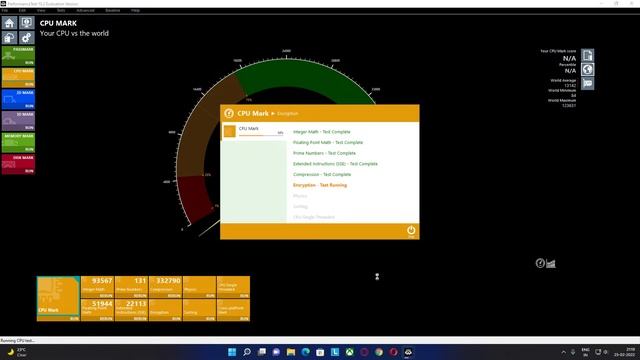640x360 pixels.
Task: Open the Advanced menu
Action: 85,10
